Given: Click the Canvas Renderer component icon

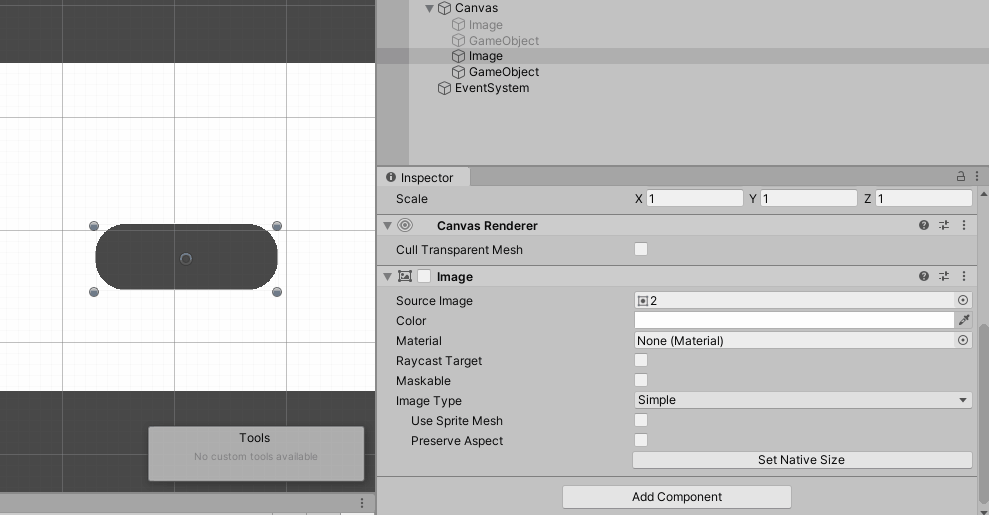Looking at the screenshot, I should pyautogui.click(x=405, y=225).
